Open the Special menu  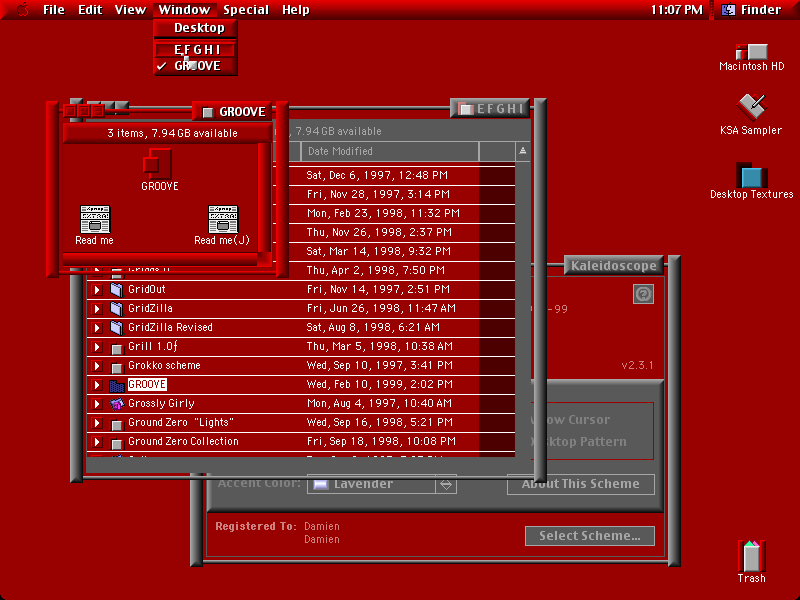point(246,10)
